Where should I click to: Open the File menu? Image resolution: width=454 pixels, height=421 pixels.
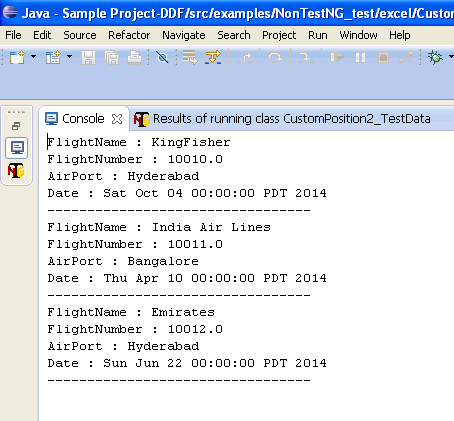tap(13, 35)
